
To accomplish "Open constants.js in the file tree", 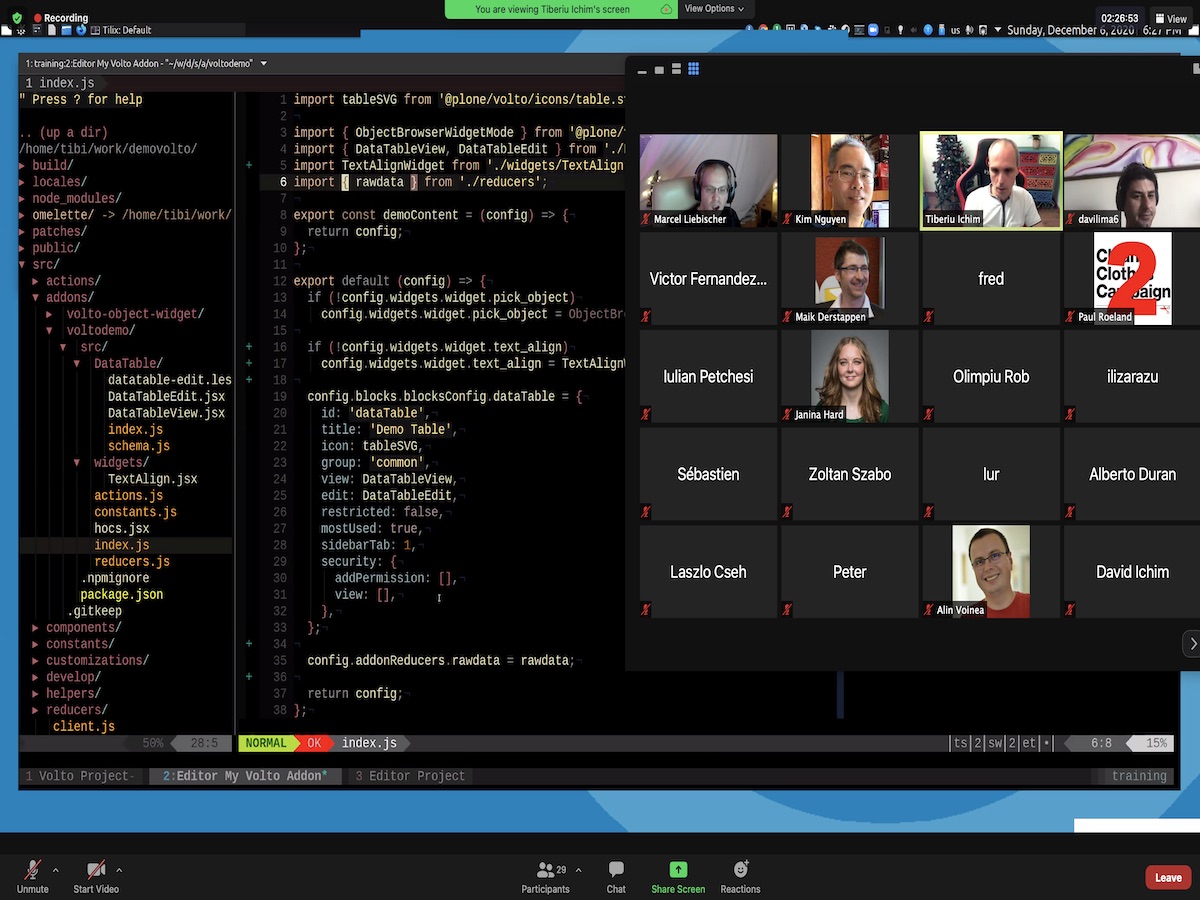I will click(135, 512).
